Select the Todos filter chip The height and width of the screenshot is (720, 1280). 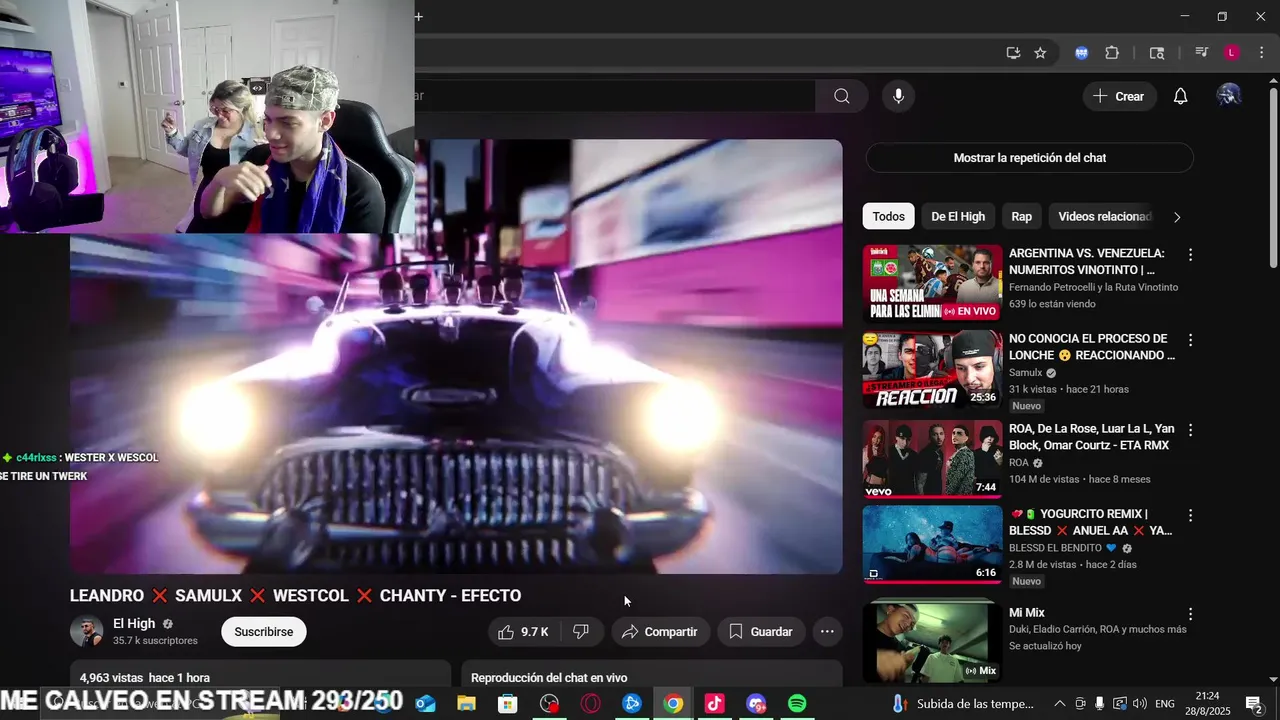pyautogui.click(x=888, y=216)
